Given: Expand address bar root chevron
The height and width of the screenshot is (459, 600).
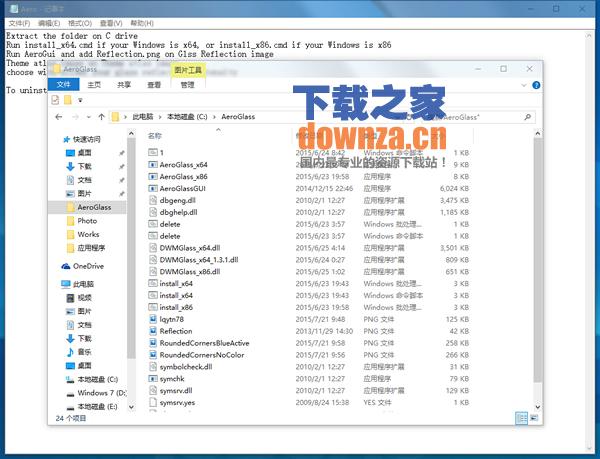Looking at the screenshot, I should pyautogui.click(x=125, y=117).
